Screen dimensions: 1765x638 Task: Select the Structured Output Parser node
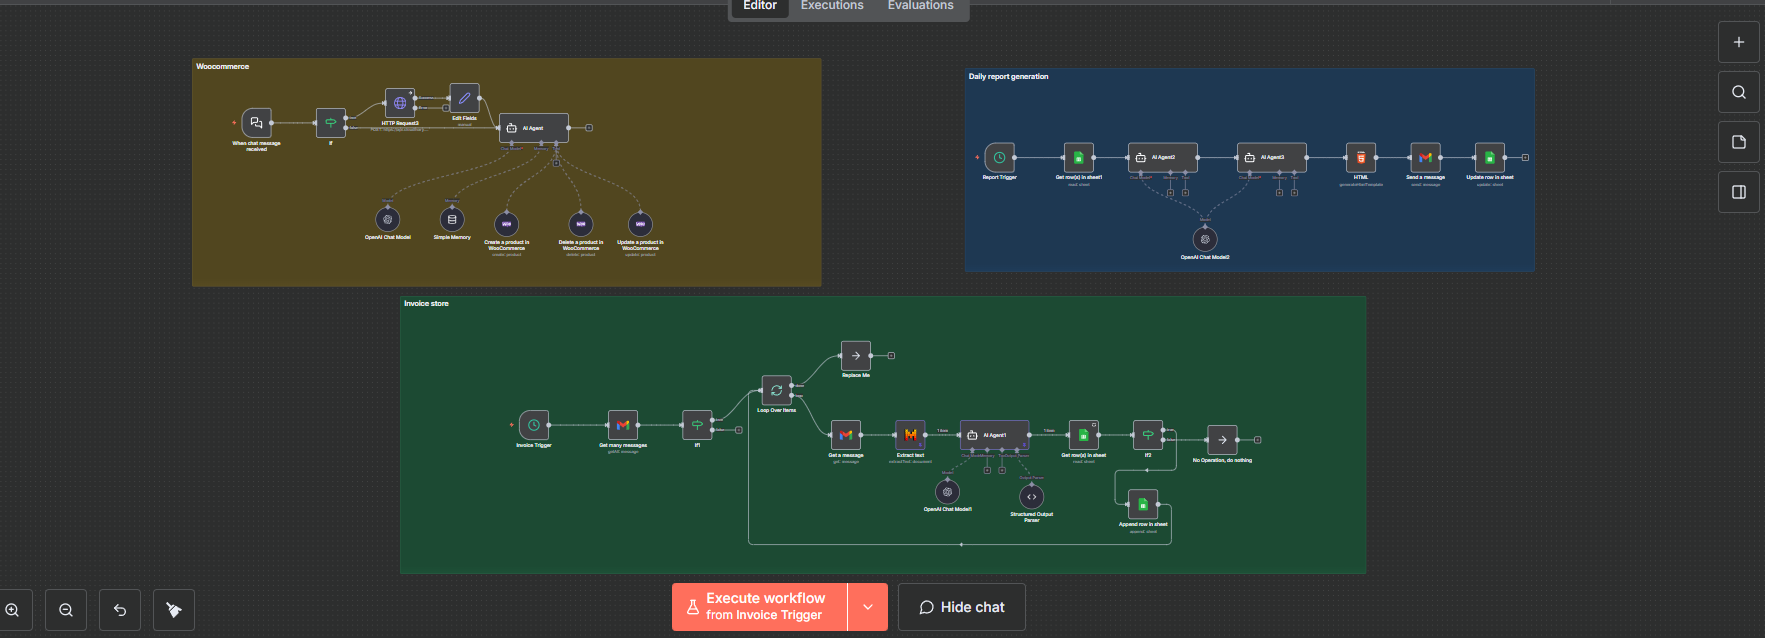[x=1031, y=497]
